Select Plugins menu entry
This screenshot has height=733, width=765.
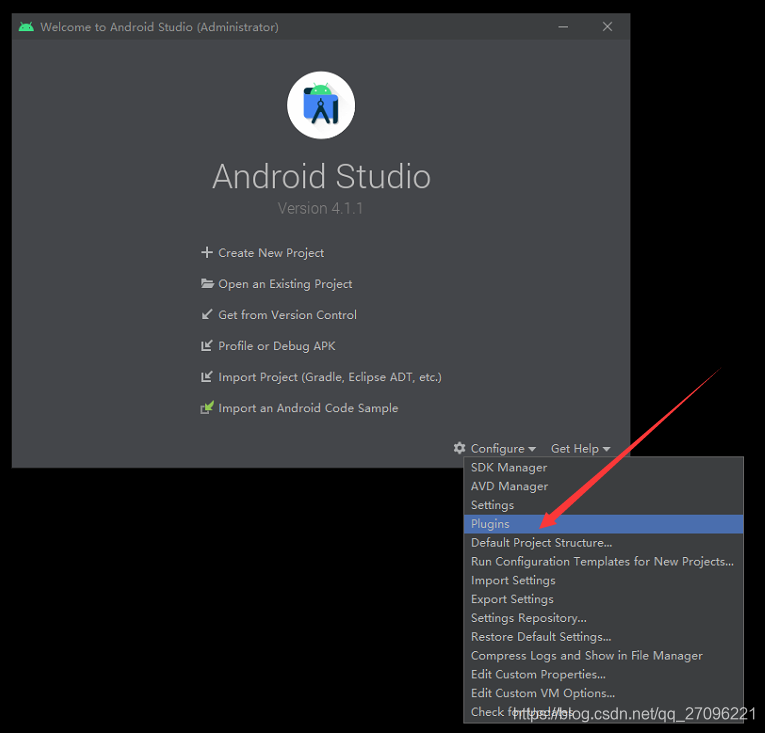coord(603,524)
